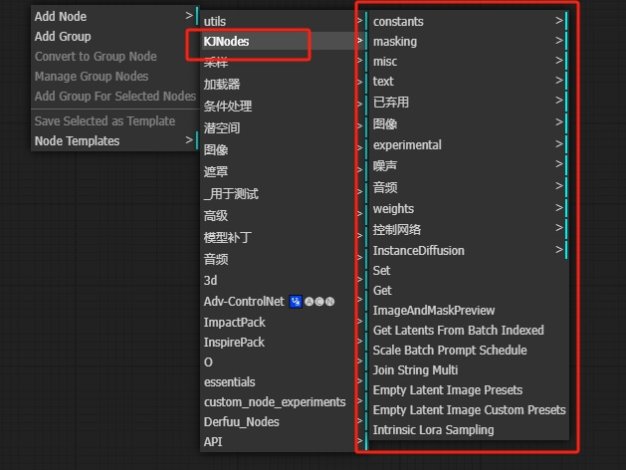Open the Derfuu_Nodes category
Image resolution: width=626 pixels, height=470 pixels.
pyautogui.click(x=283, y=422)
